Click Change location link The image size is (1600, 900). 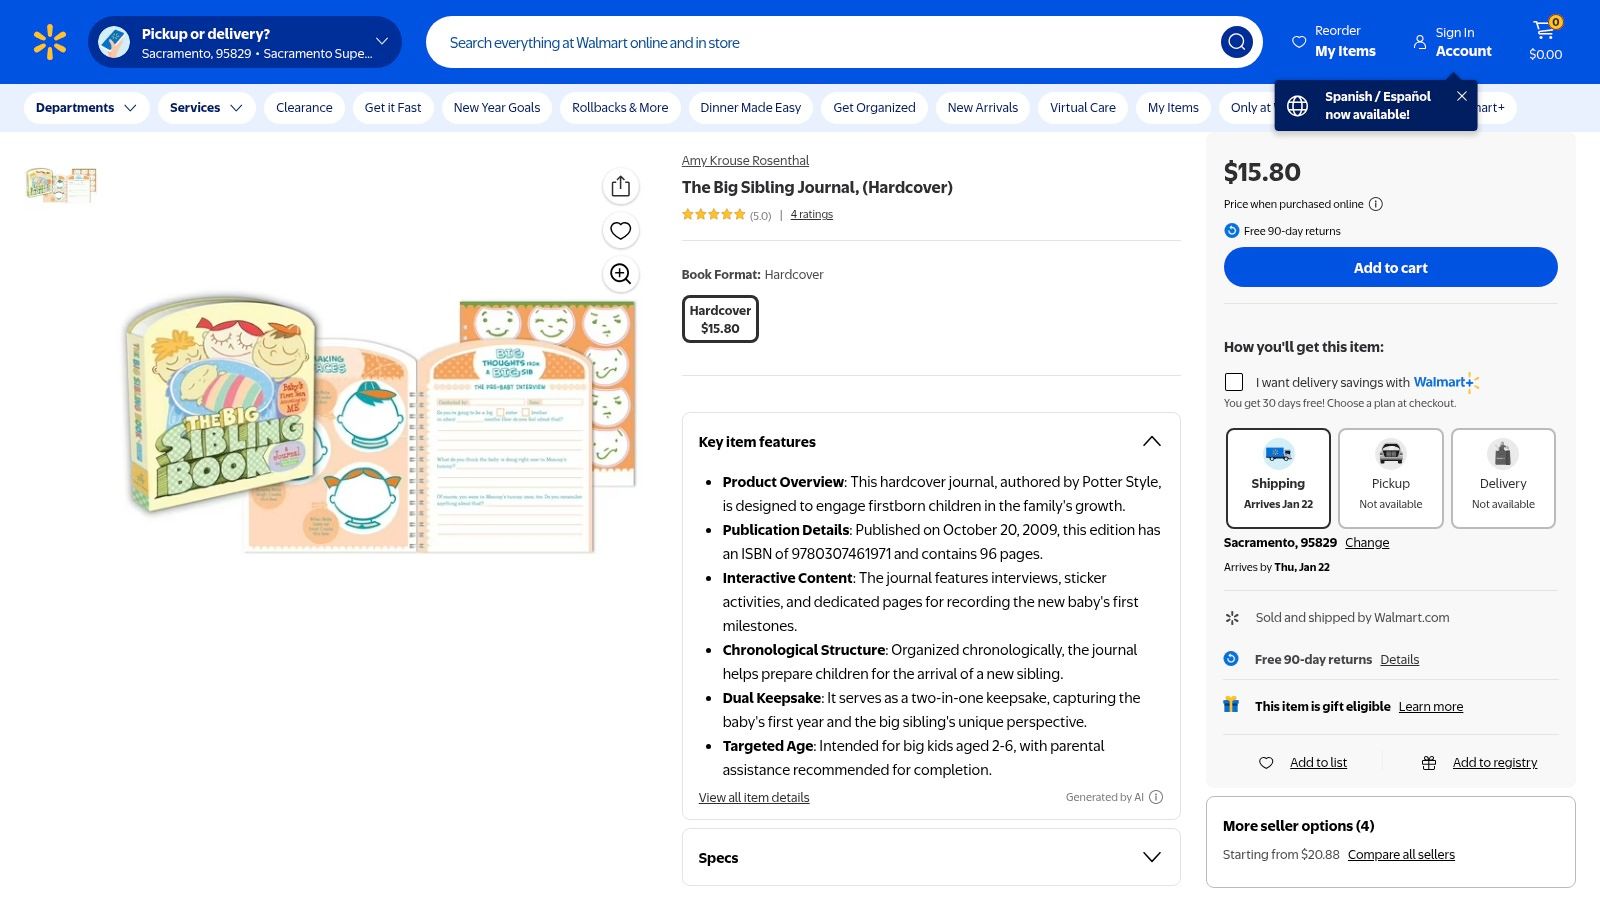pyautogui.click(x=1367, y=542)
